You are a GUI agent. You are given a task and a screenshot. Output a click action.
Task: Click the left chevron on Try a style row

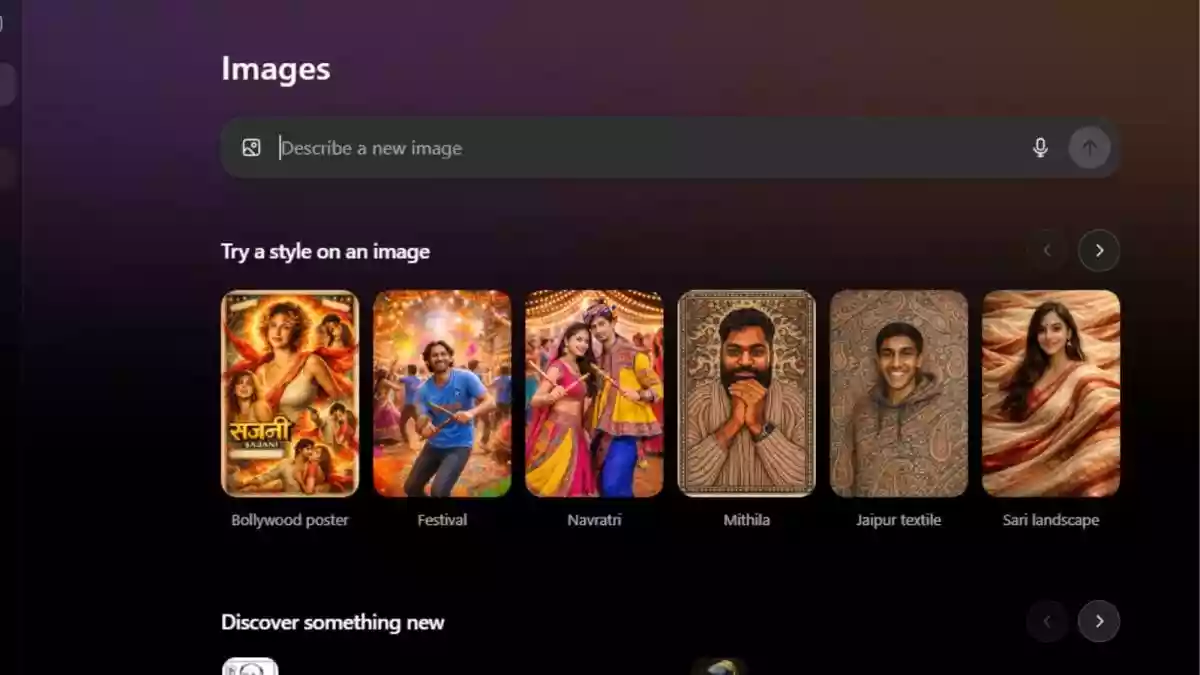(x=1047, y=251)
